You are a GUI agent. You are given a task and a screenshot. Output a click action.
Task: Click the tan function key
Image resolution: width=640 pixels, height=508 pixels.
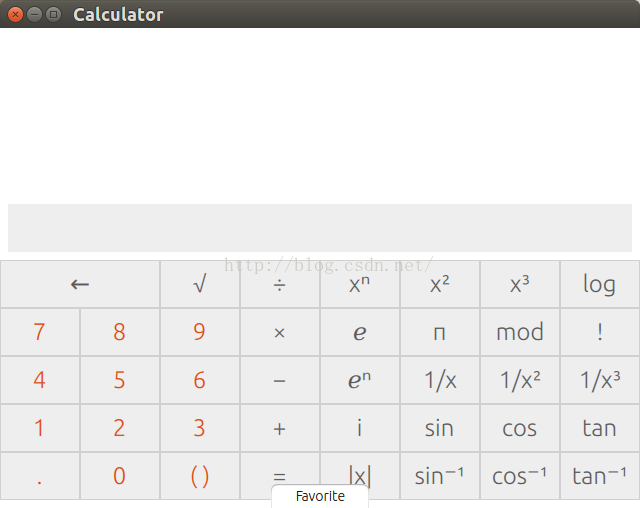click(x=600, y=428)
